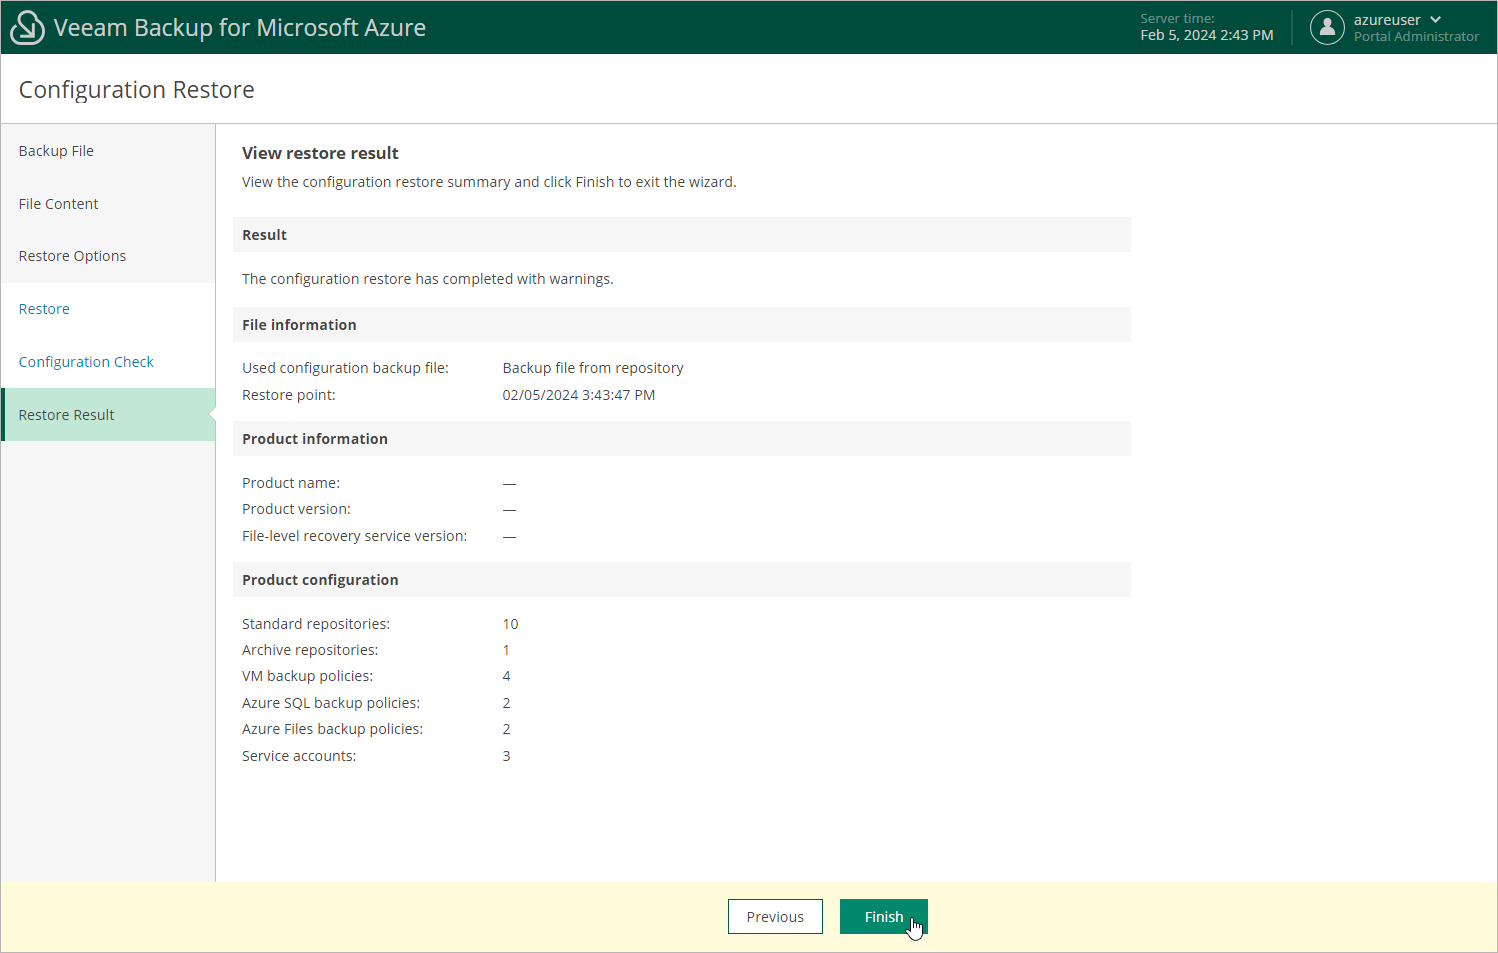Image resolution: width=1498 pixels, height=953 pixels.
Task: Select the Restore step in sidebar
Action: point(108,309)
